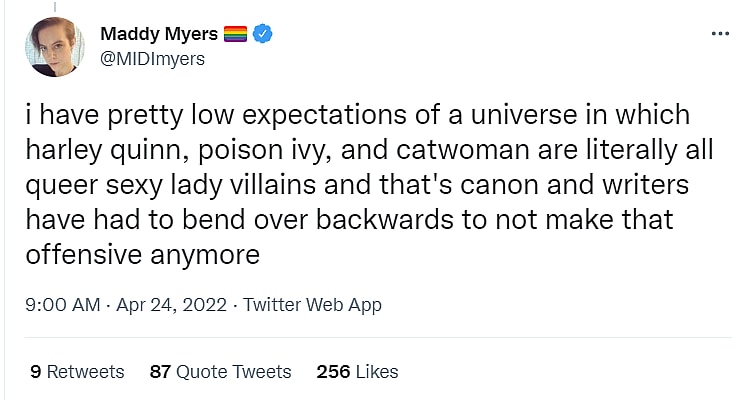Click "offensive anymore" on the tweet's last line
The width and height of the screenshot is (738, 400).
[x=143, y=255]
